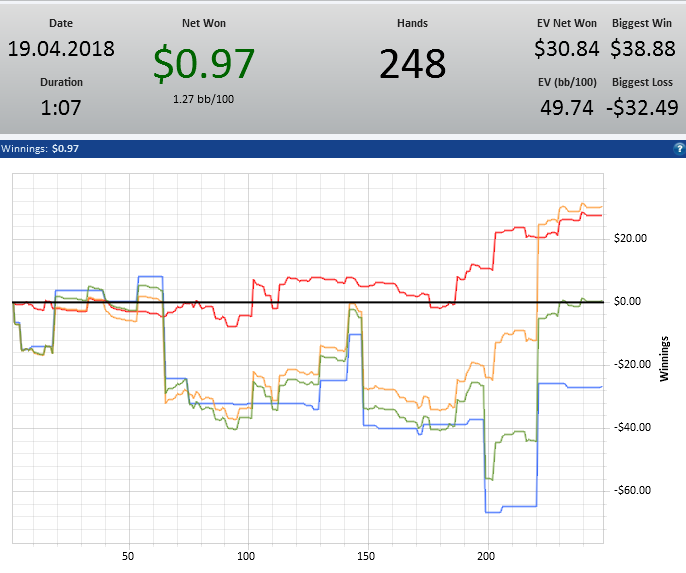Click the Biggest Win label
686x573 pixels.
tap(642, 23)
